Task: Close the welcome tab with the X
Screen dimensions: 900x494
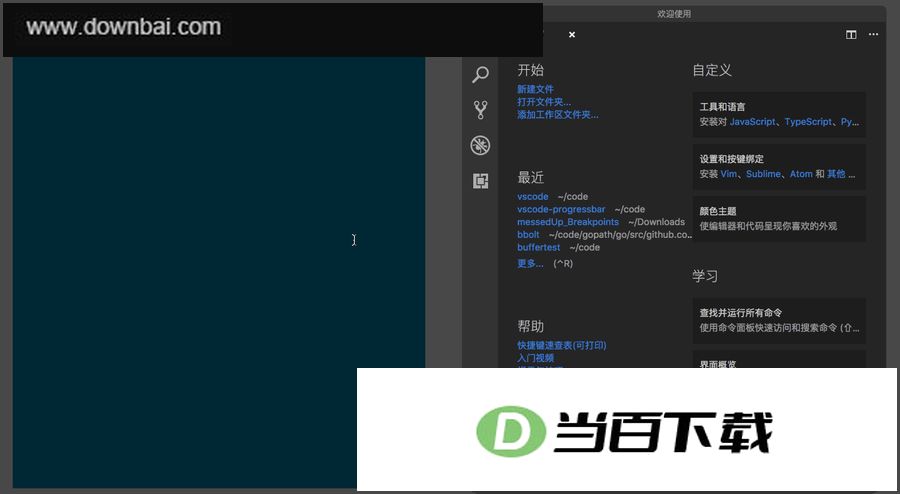Action: click(x=572, y=34)
